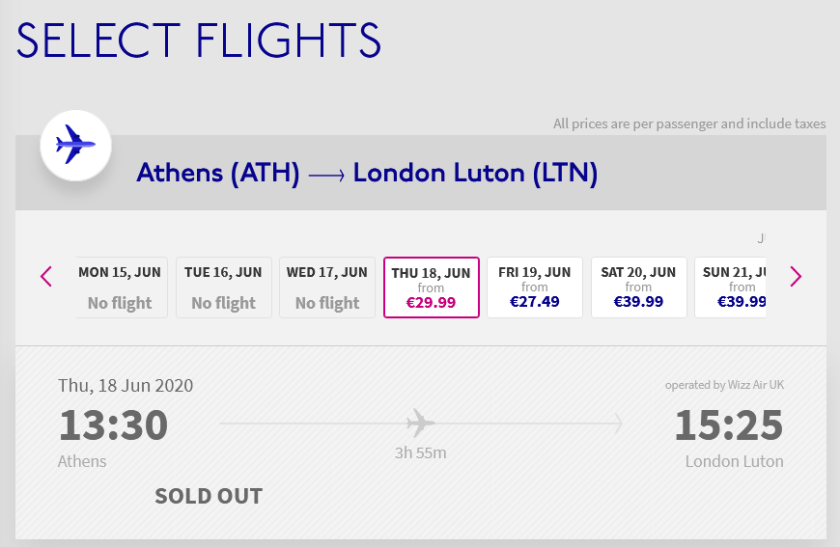Show later dates with right arrow

795,276
